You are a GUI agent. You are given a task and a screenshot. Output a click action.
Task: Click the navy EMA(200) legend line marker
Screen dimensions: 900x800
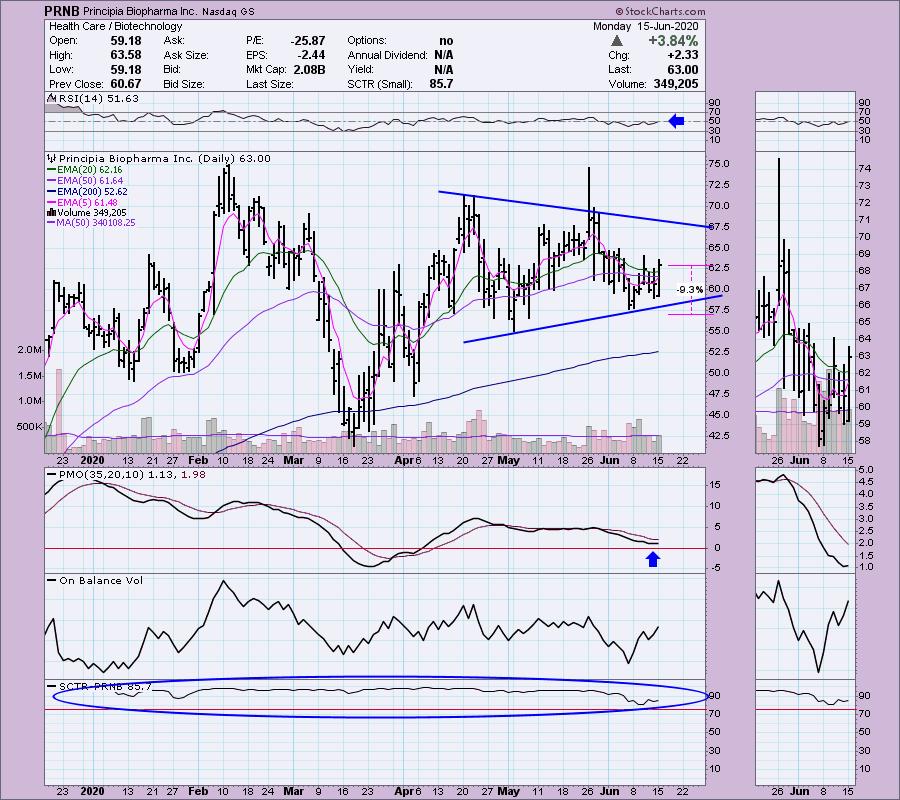coord(51,192)
